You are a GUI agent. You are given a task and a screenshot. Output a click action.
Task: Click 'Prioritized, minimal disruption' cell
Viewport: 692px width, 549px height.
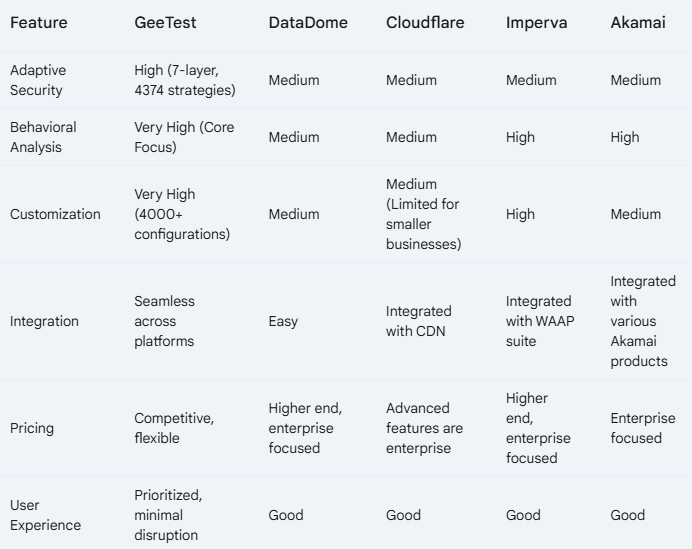pyautogui.click(x=168, y=515)
